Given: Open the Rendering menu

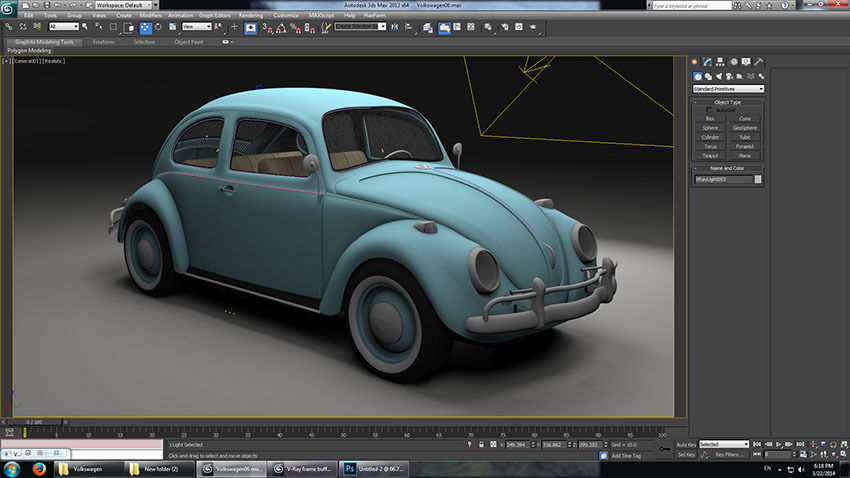Looking at the screenshot, I should tap(250, 15).
